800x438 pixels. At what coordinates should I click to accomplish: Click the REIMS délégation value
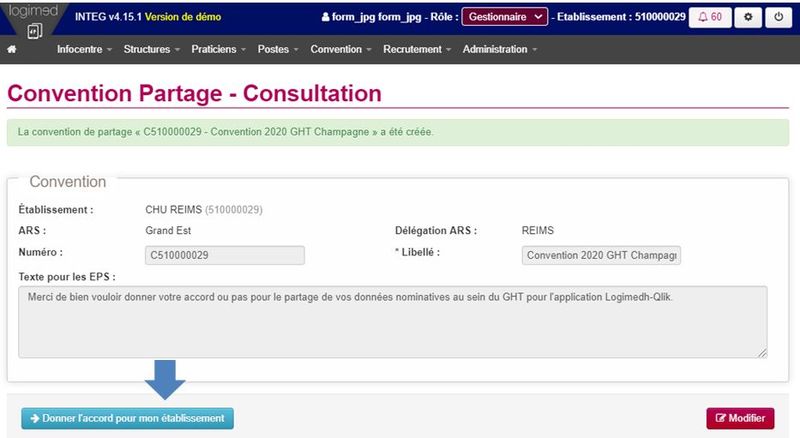pos(537,231)
